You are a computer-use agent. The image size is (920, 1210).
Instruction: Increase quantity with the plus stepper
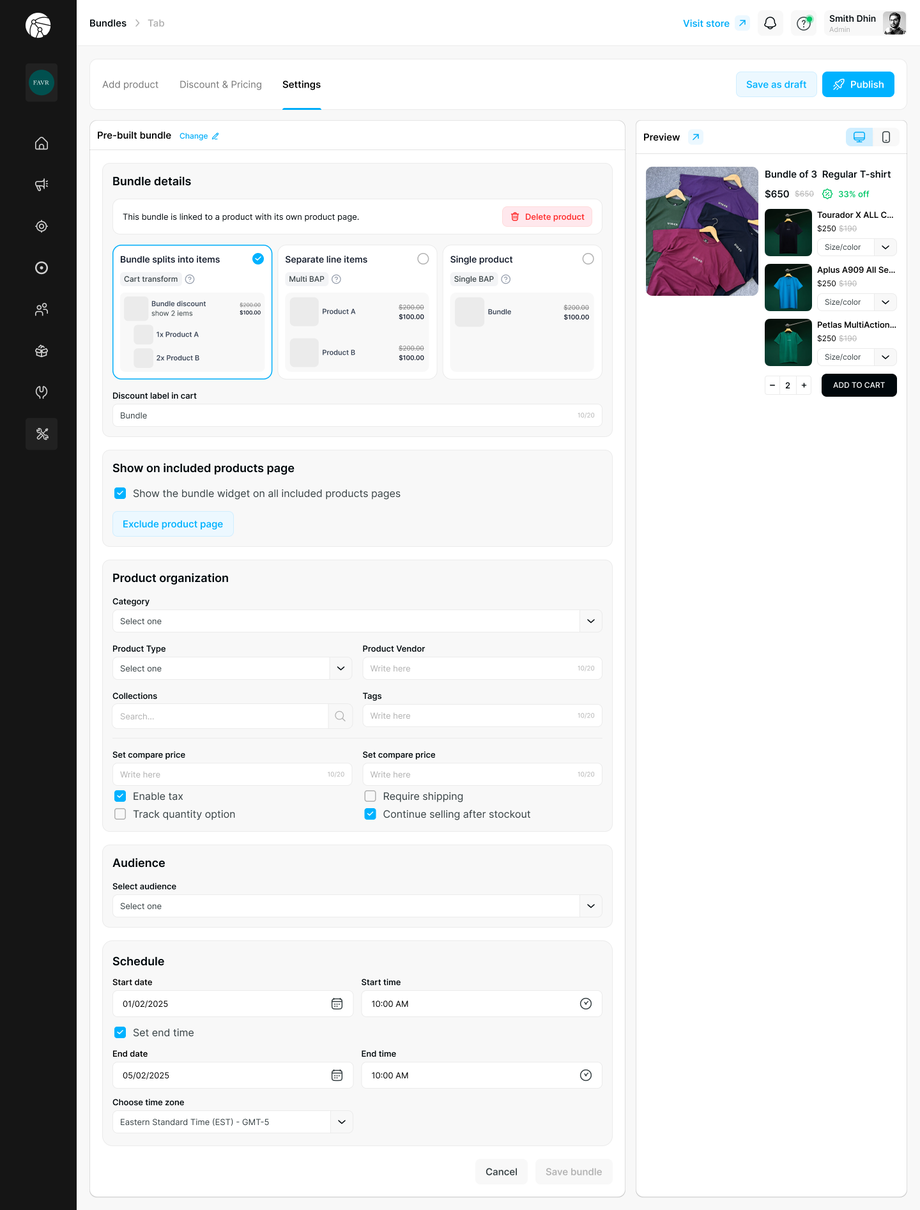click(804, 385)
